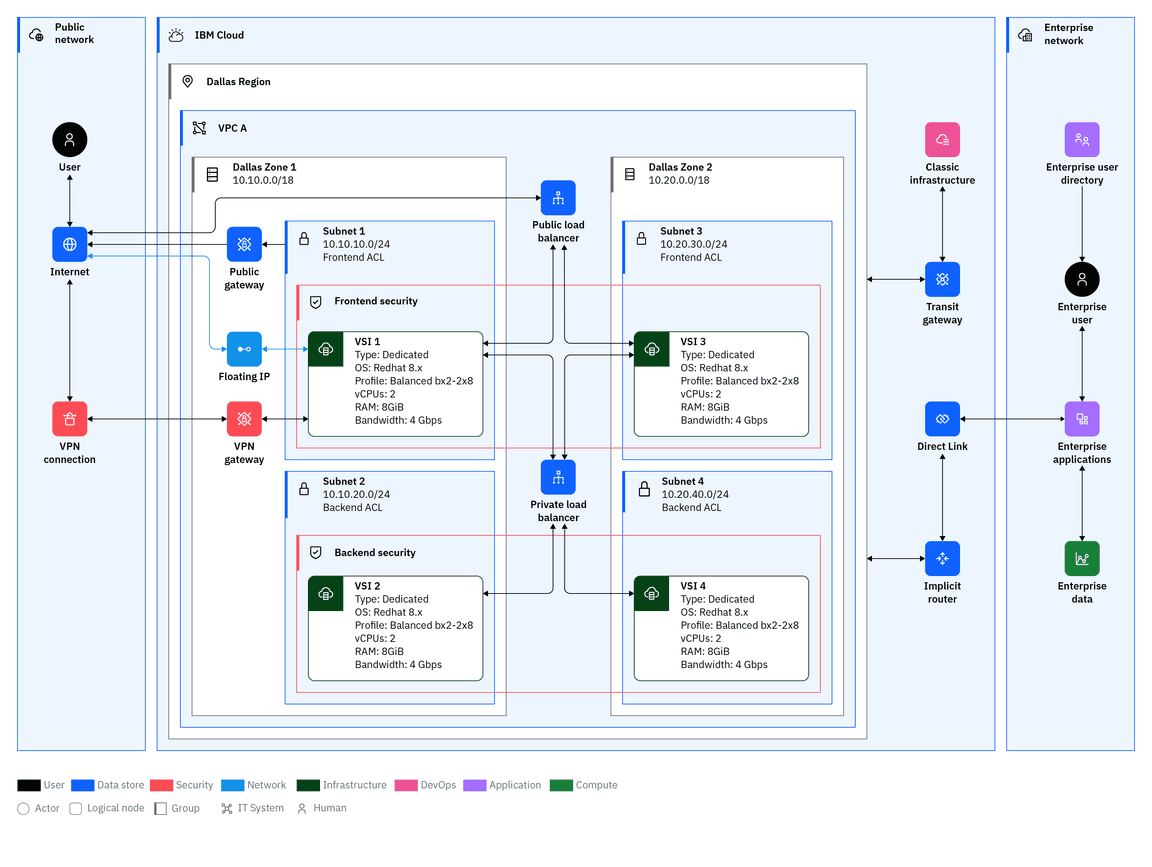Click the purple Application legend swatch
Viewport: 1152px width, 867px height.
click(475, 785)
